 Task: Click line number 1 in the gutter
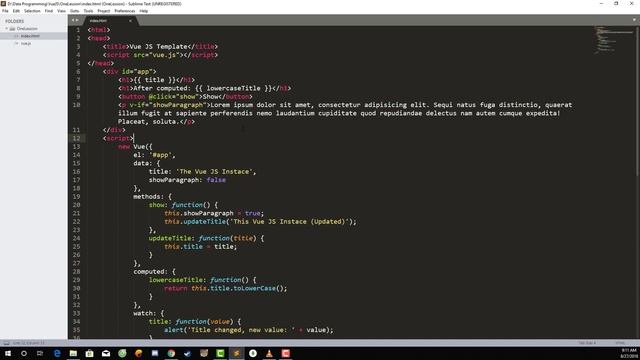click(x=78, y=30)
